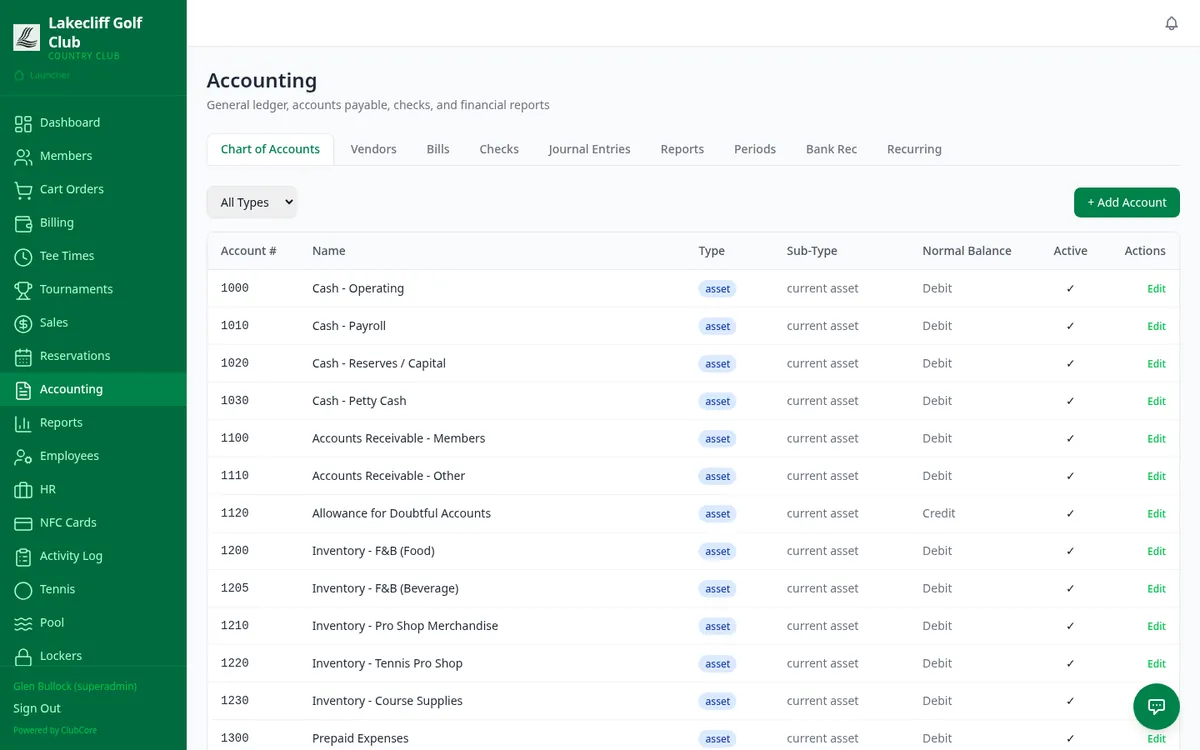Click Accounts Receivable - Other name
1200x750 pixels.
pos(388,476)
